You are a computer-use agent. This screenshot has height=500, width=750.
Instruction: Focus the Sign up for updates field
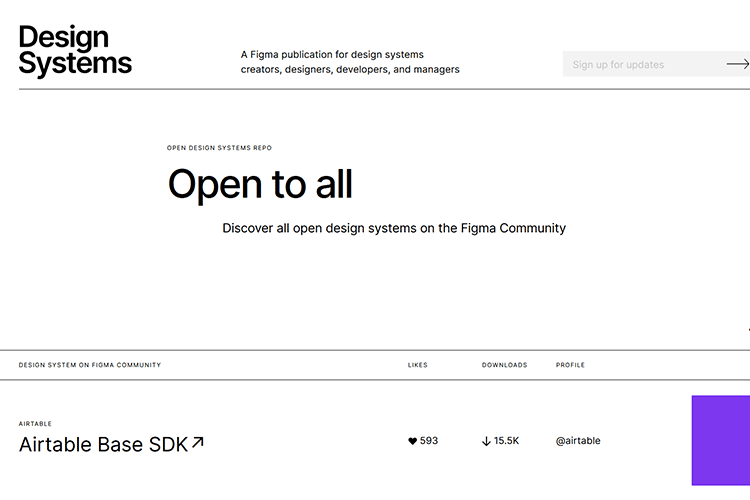[640, 64]
